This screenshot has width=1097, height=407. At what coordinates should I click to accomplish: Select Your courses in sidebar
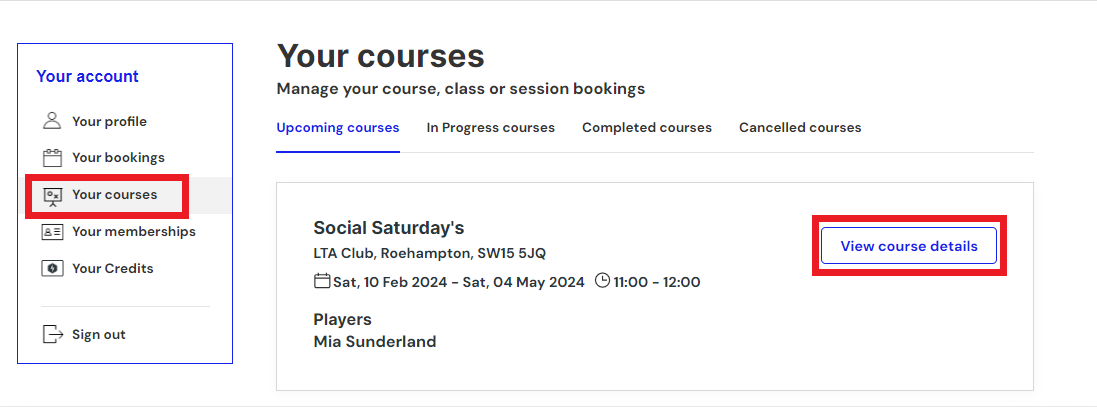tap(115, 195)
